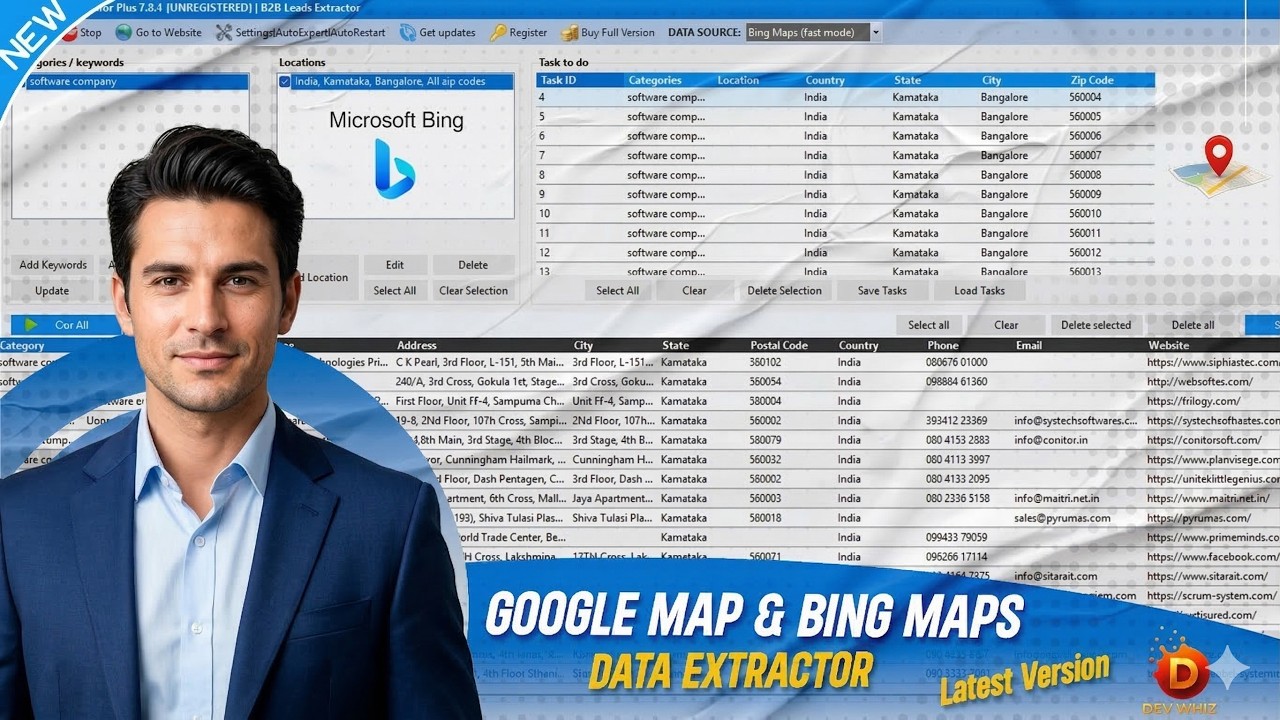Image resolution: width=1280 pixels, height=720 pixels.
Task: Click the Load Tasks button
Action: click(x=979, y=291)
